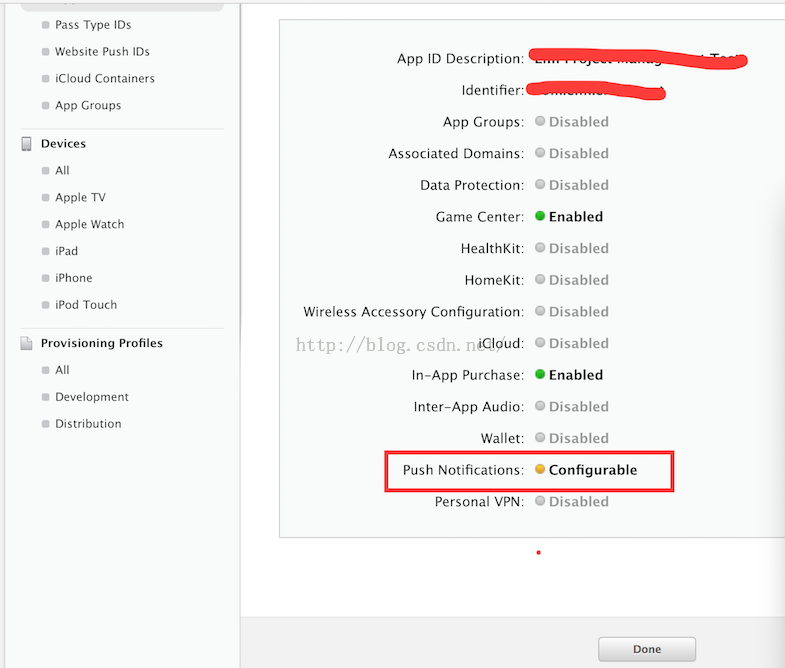
Task: Click the green In-App Purchase status dot
Action: [x=540, y=374]
